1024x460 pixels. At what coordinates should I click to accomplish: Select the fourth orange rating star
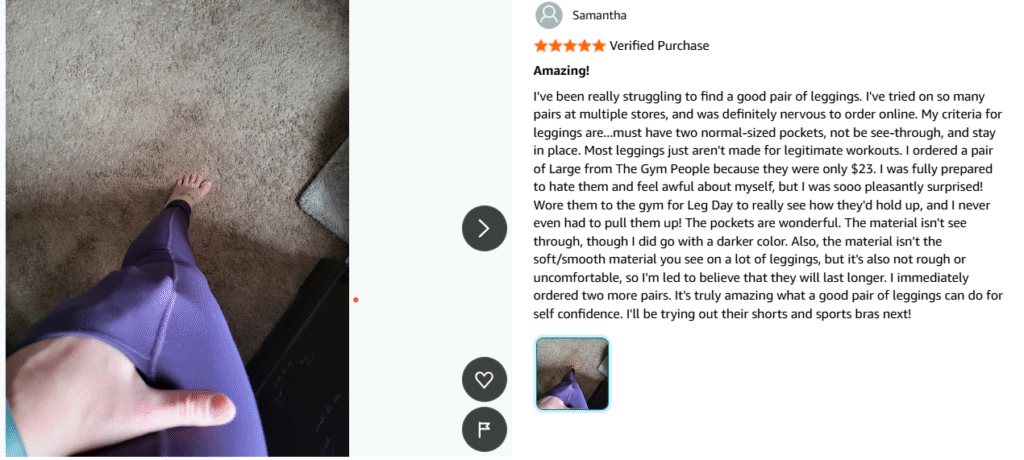584,46
